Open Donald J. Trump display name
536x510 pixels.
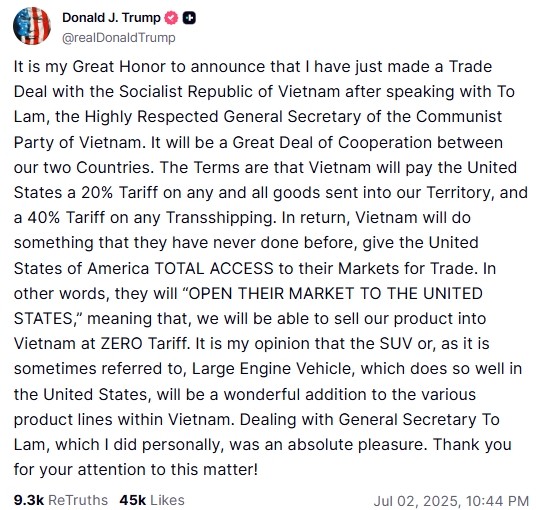[x=111, y=17]
